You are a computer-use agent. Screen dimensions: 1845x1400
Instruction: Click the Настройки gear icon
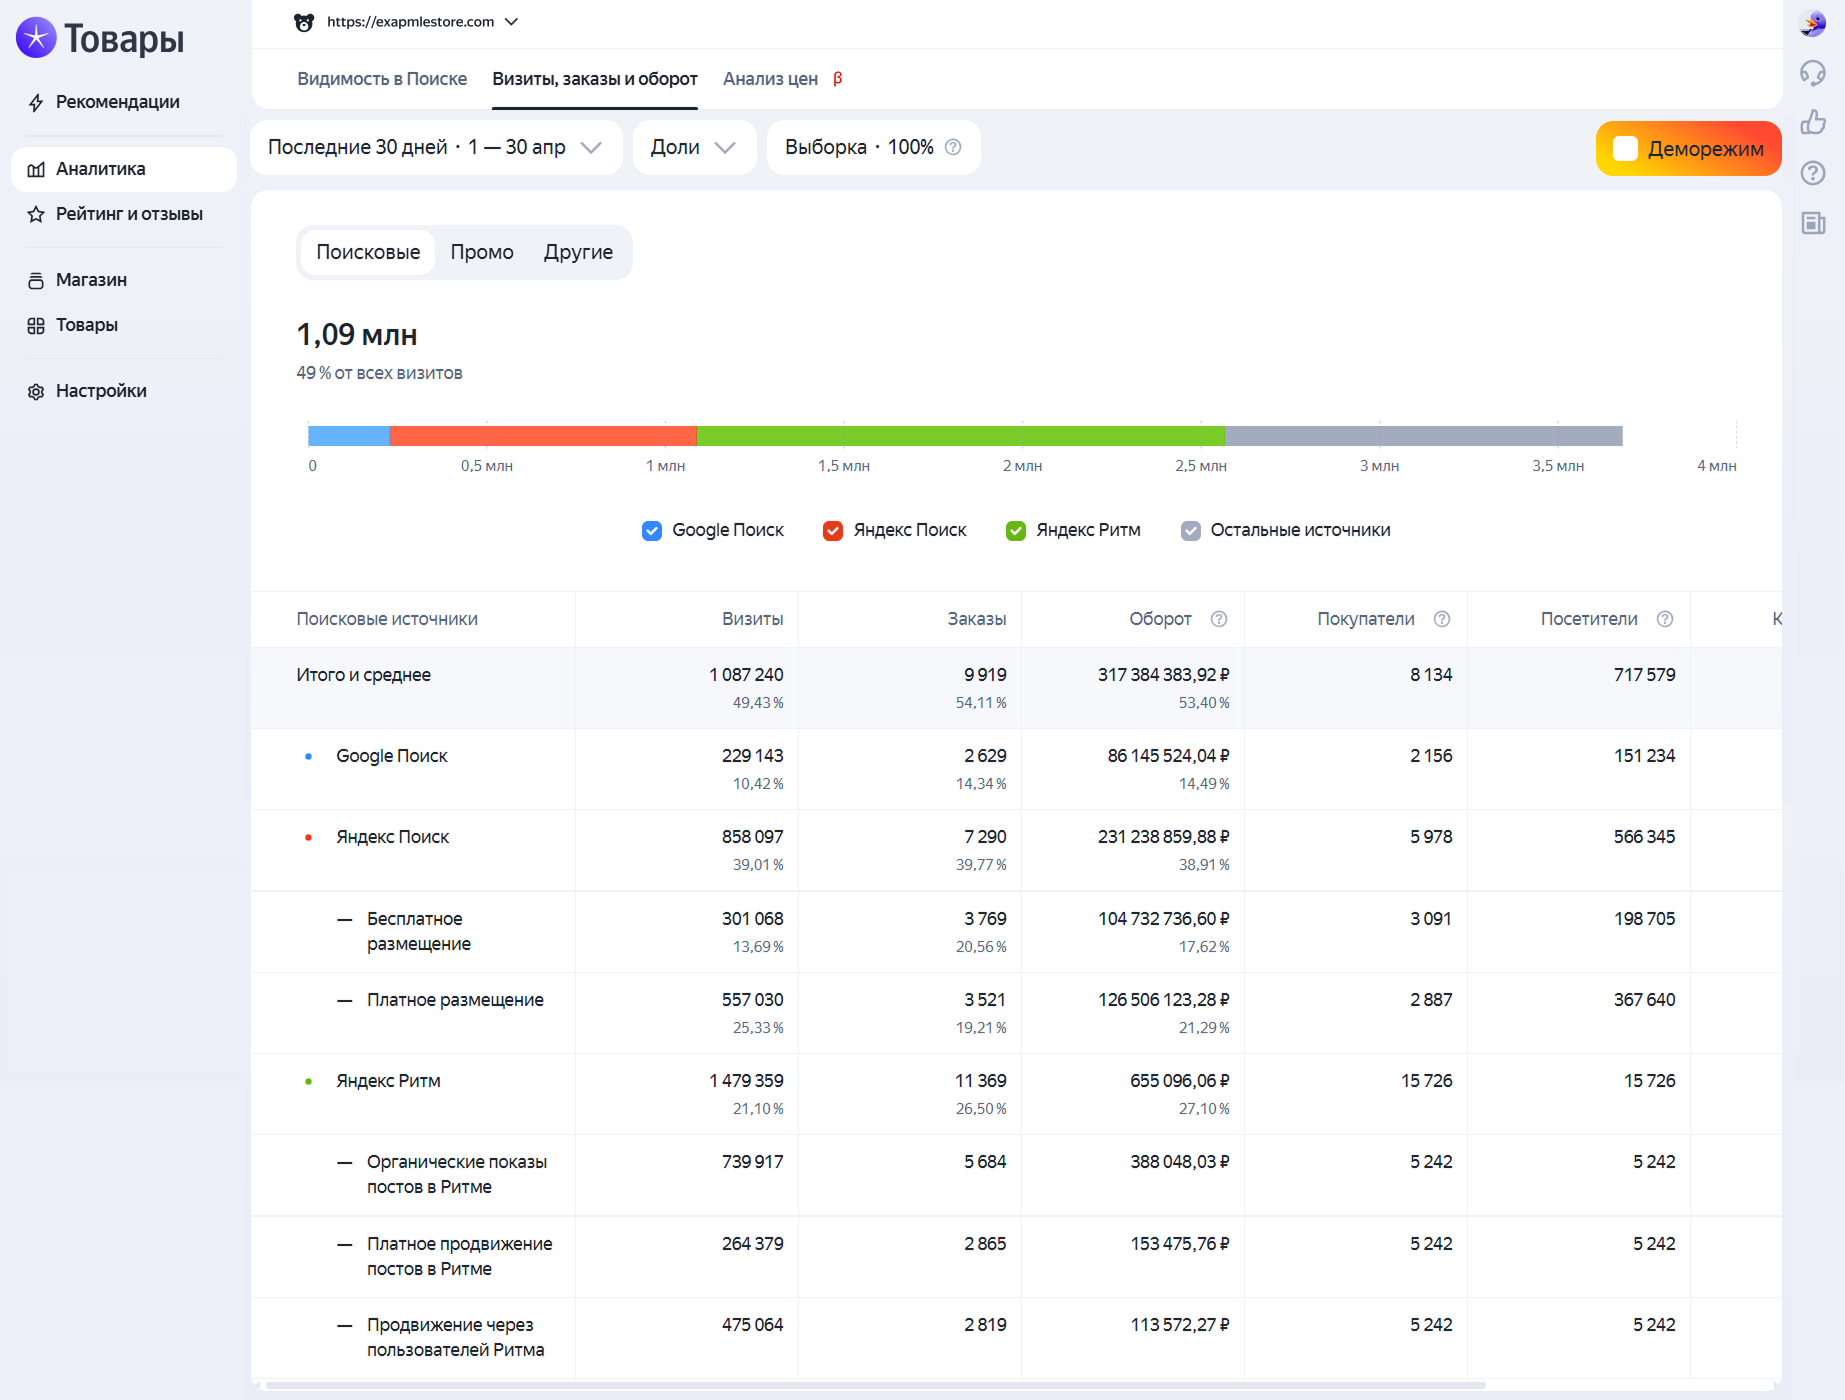tap(36, 391)
